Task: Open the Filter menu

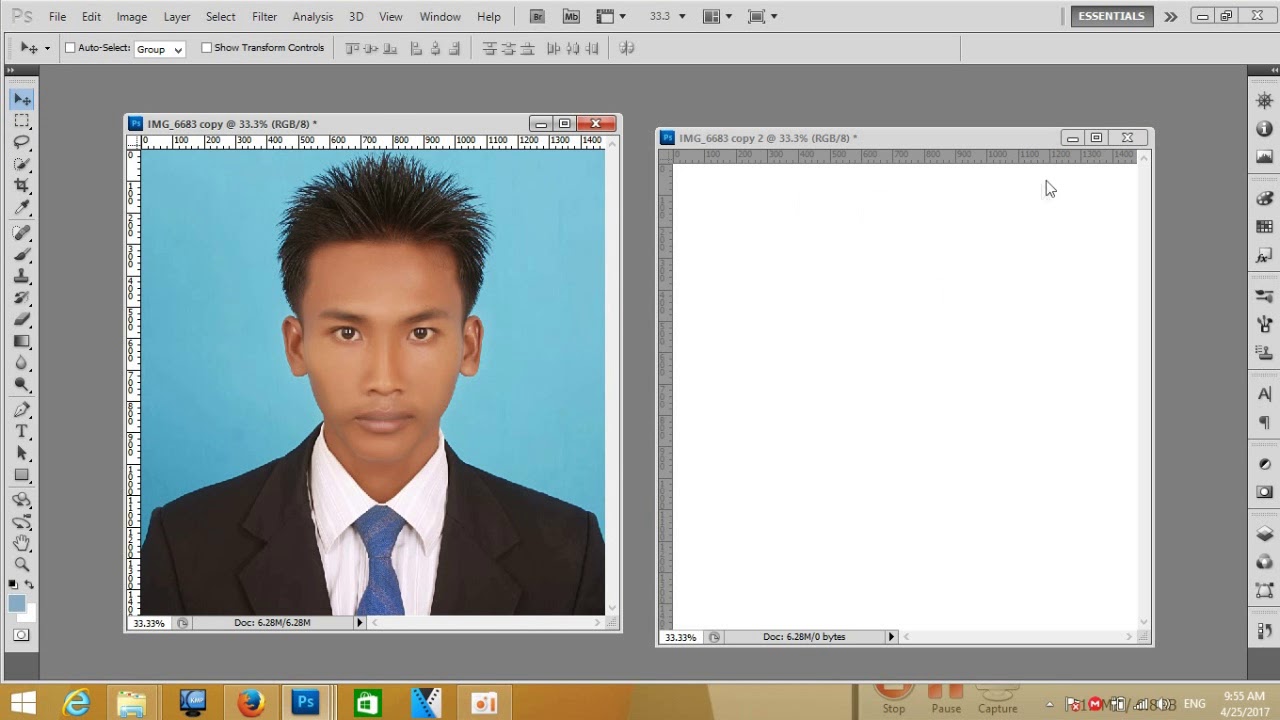Action: click(265, 17)
